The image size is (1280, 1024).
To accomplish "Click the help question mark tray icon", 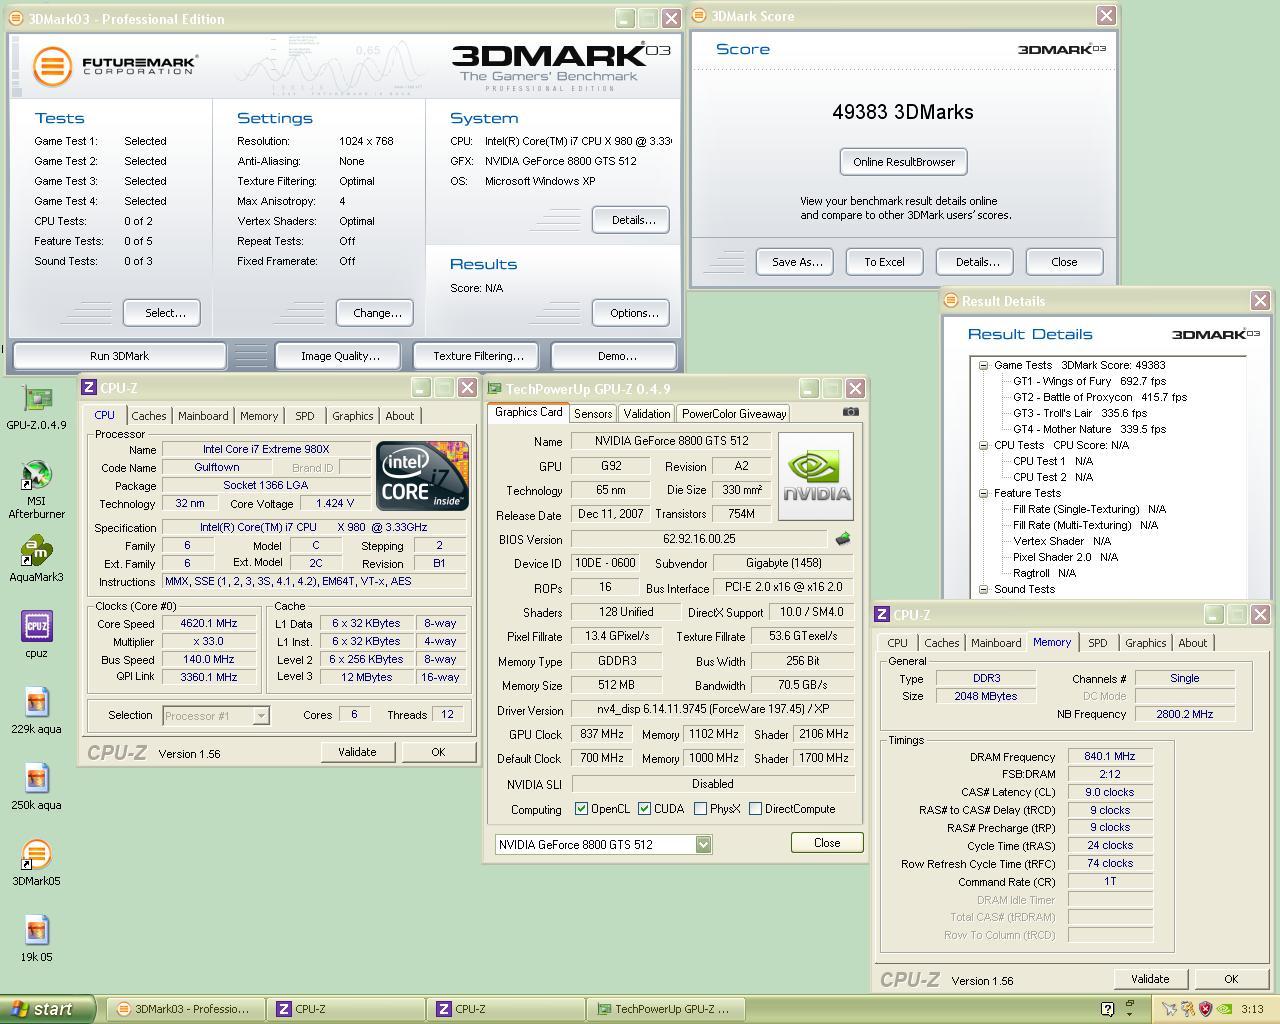I will tap(1107, 1009).
